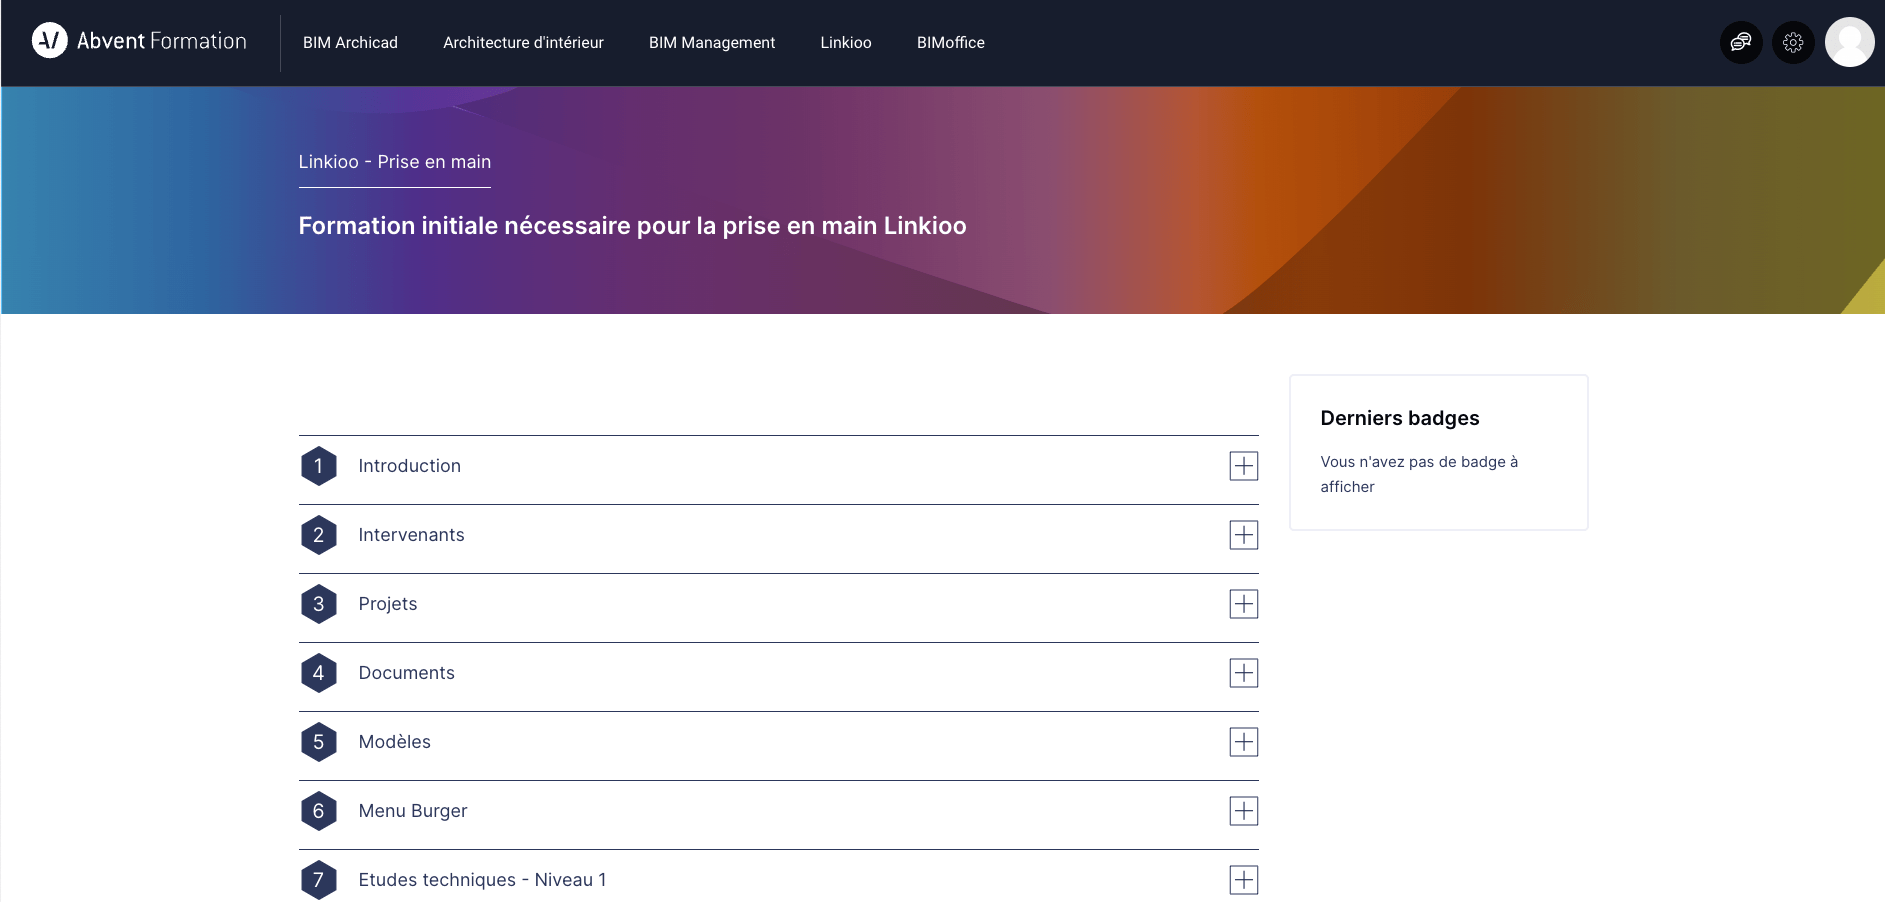Expand the Introduction section
Viewport: 1885px width, 902px height.
point(1243,466)
